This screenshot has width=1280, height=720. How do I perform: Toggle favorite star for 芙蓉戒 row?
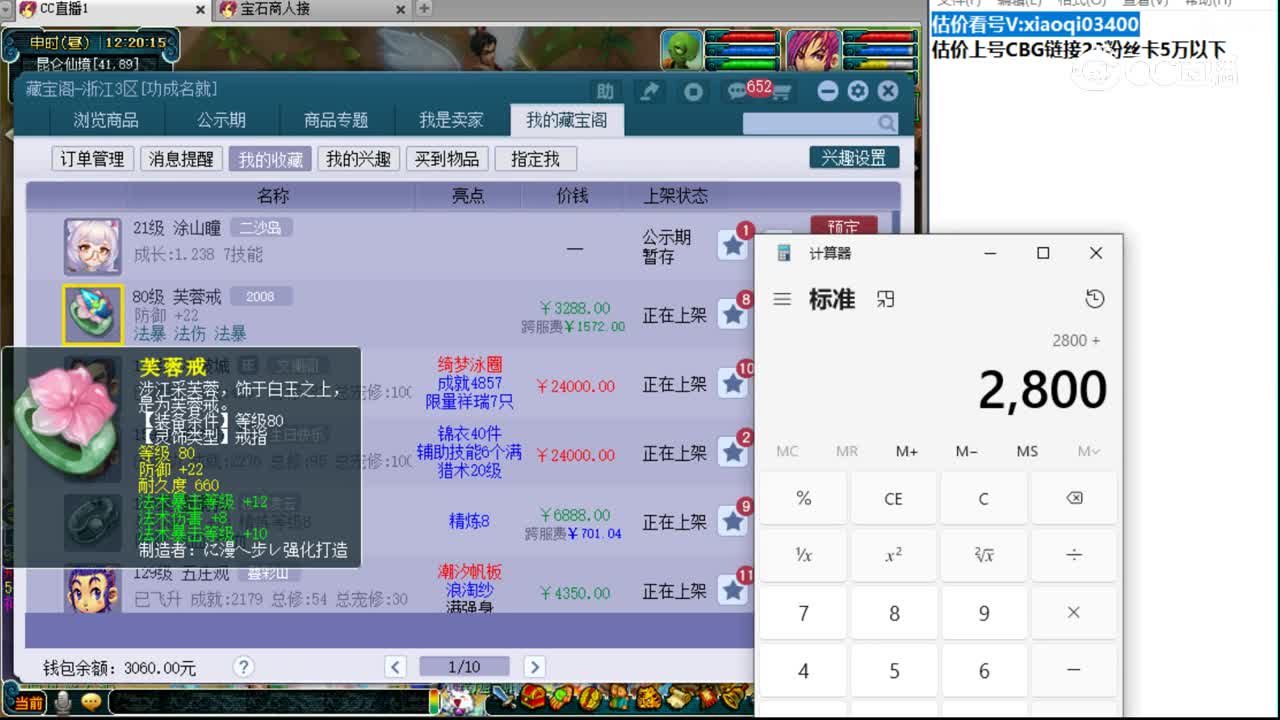click(733, 314)
